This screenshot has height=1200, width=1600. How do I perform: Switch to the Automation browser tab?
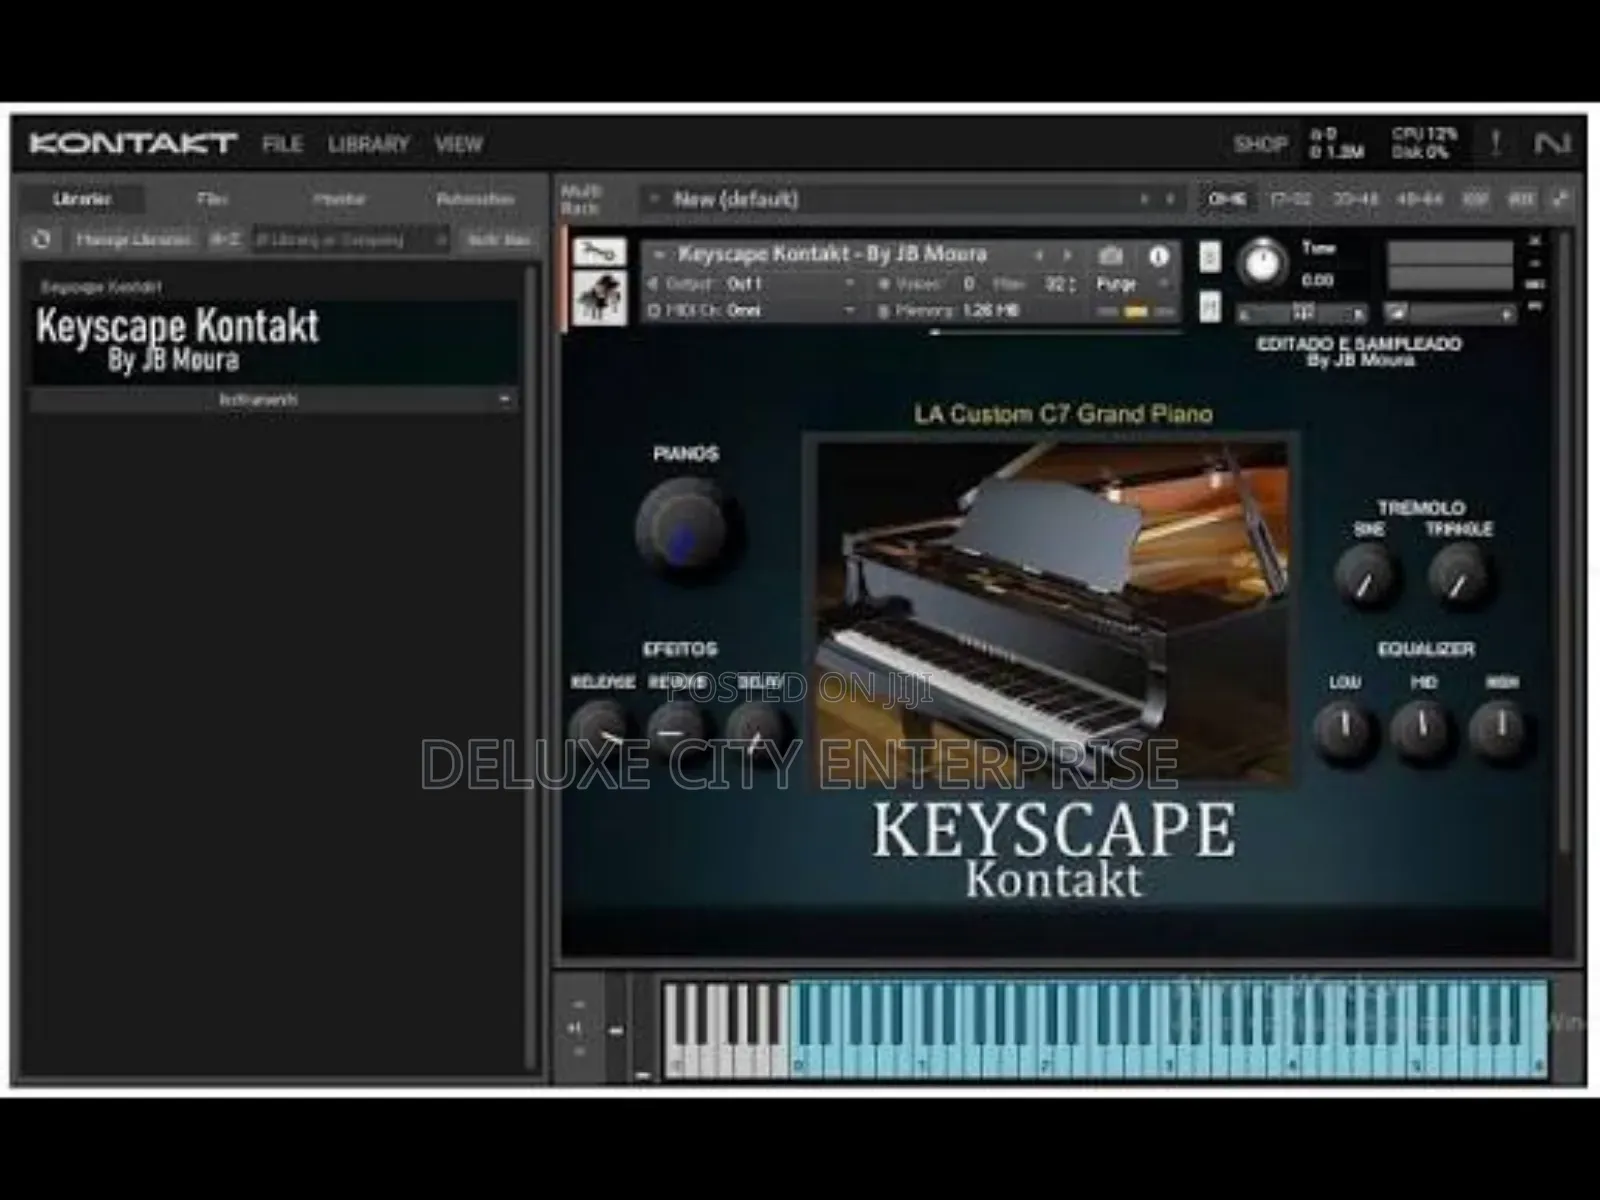pyautogui.click(x=475, y=199)
